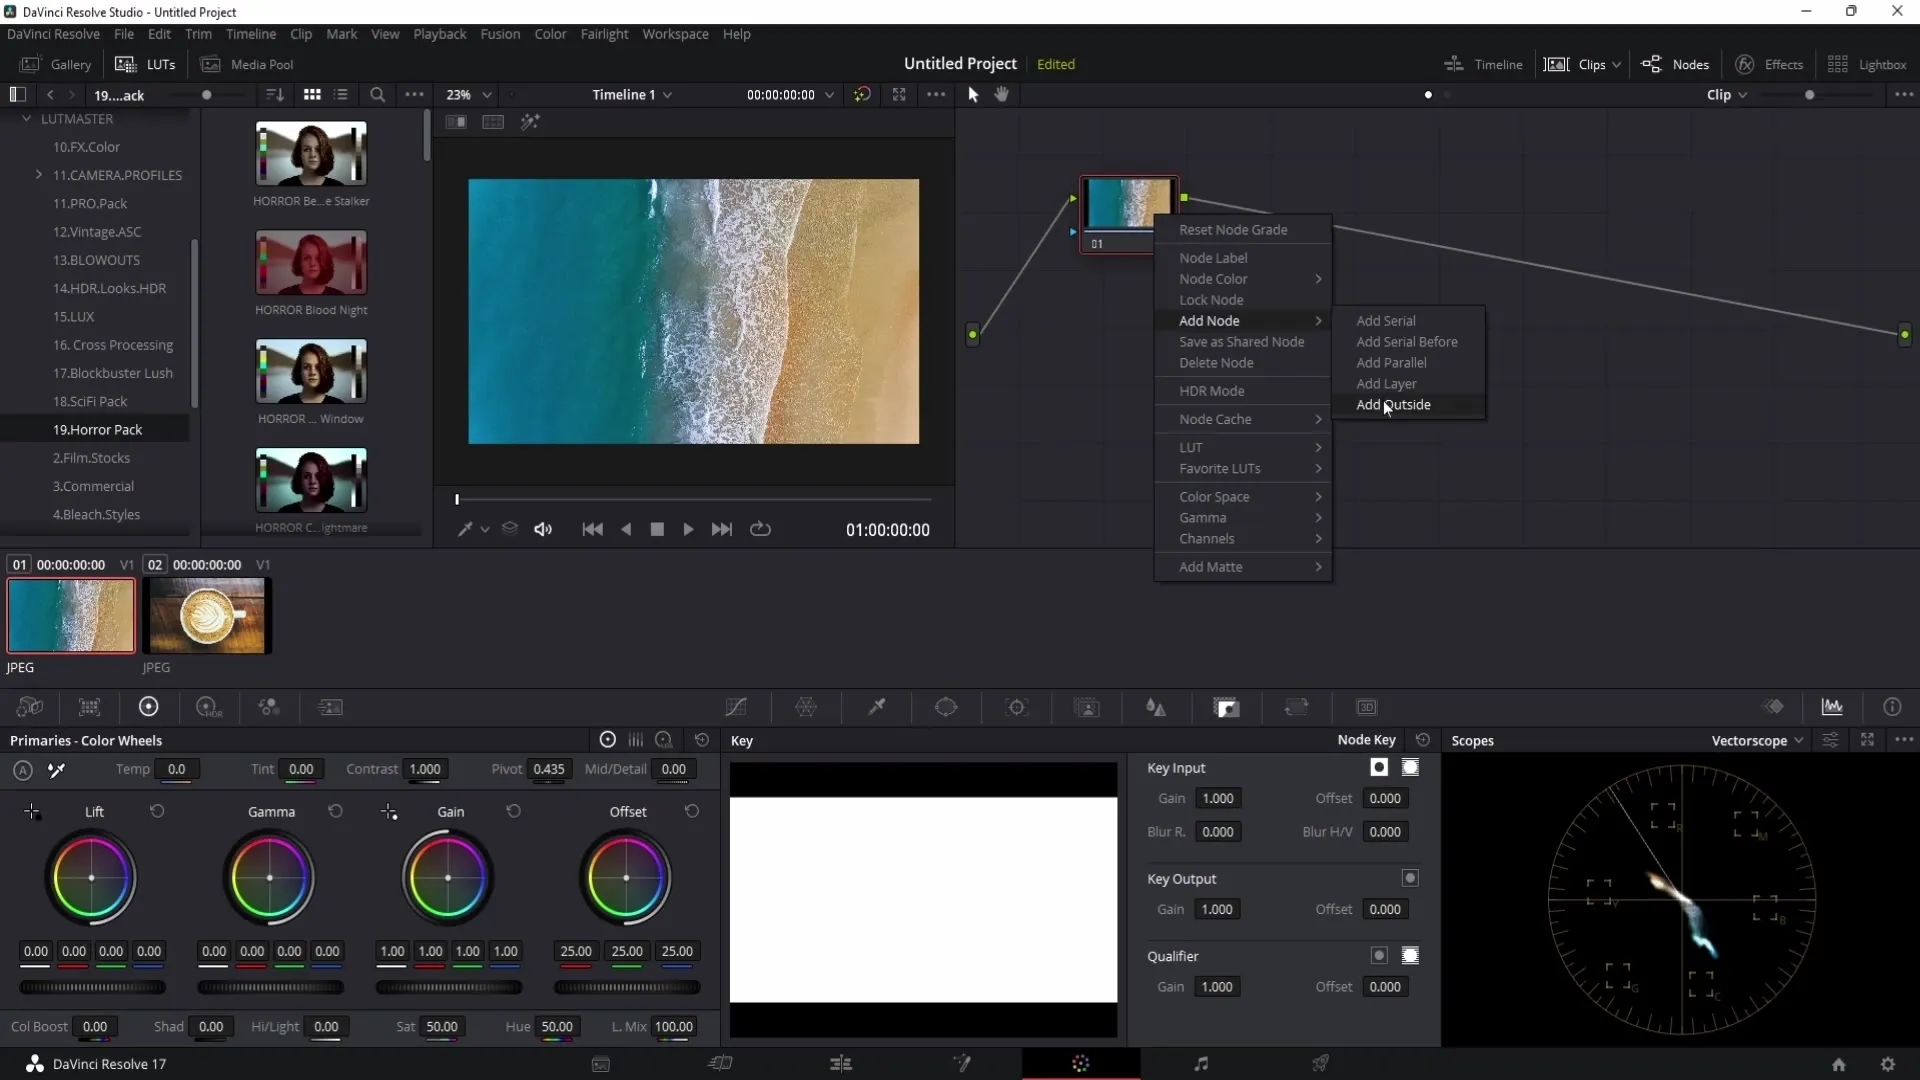
Task: Open the viewer timecode dropdown
Action: pos(790,94)
